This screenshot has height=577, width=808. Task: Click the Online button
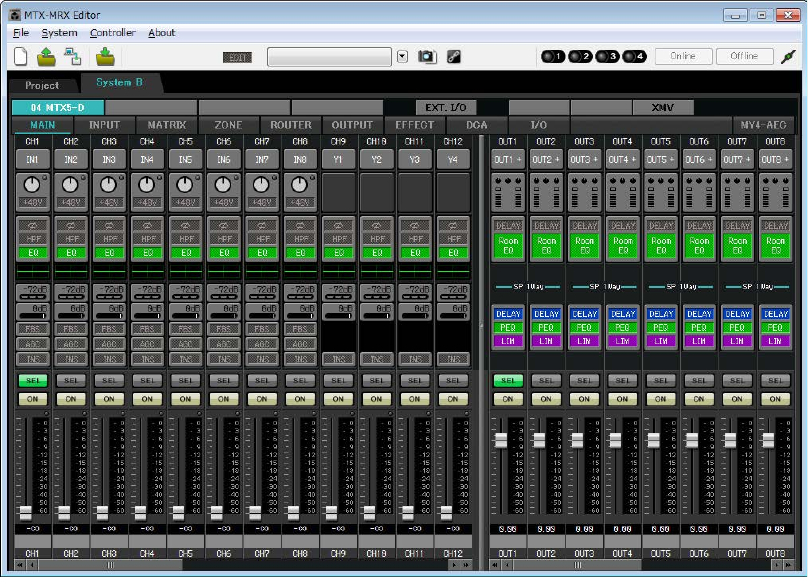(x=683, y=56)
